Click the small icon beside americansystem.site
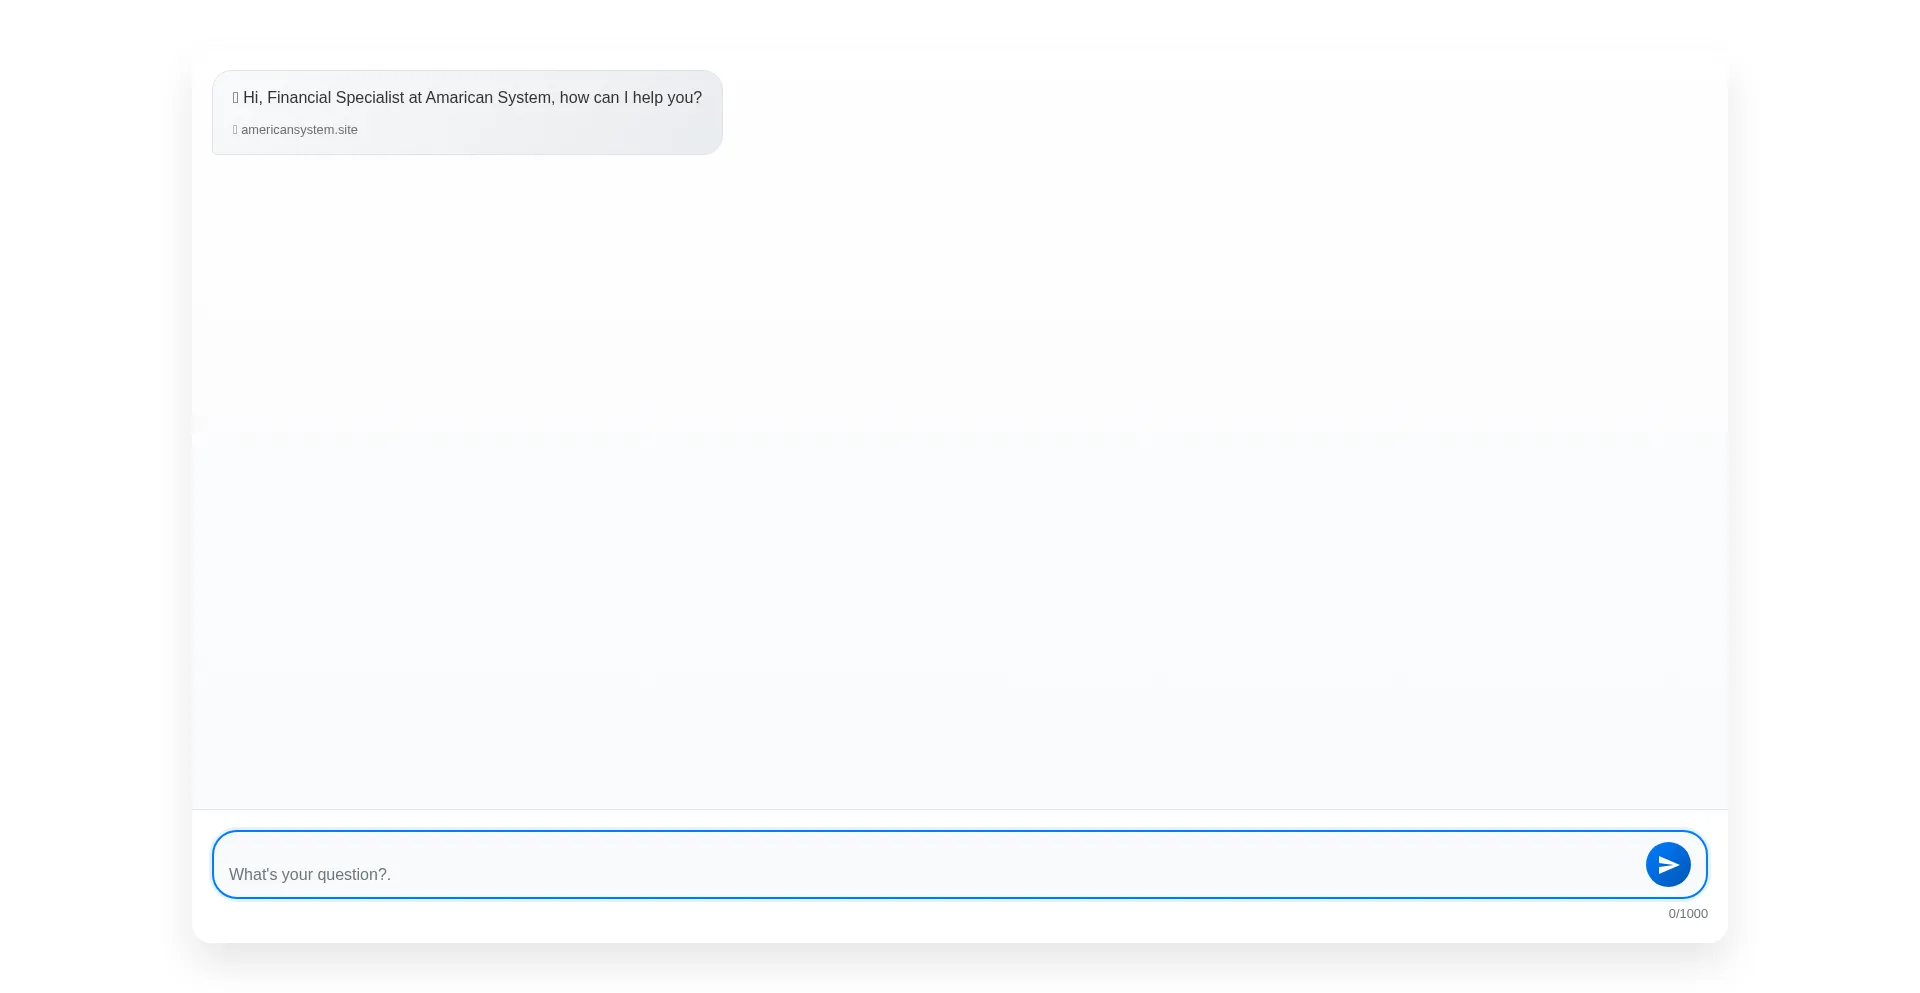1920x993 pixels. (235, 130)
